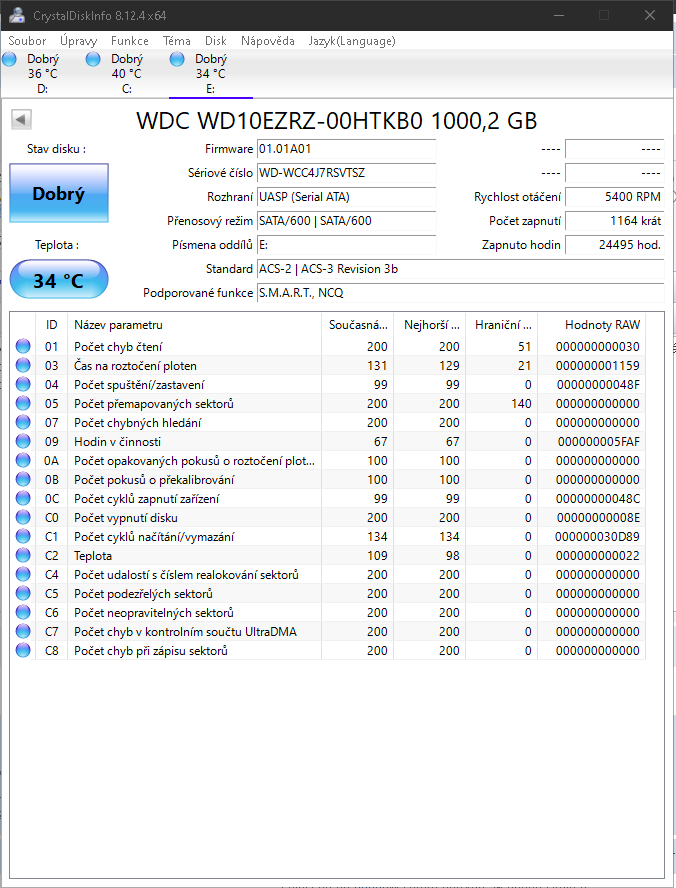
Task: Switch to drive E: at 34 °C
Action: click(211, 74)
